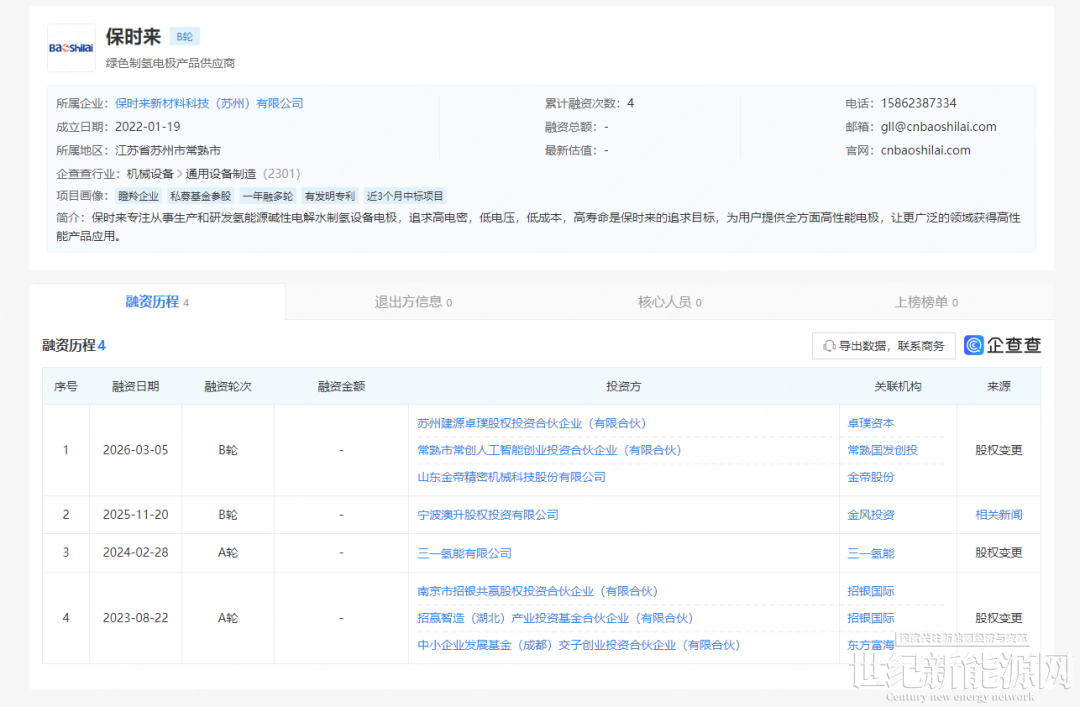
Task: Open 山东金帝精密机械科技股份有限公司 link
Action: pos(511,477)
